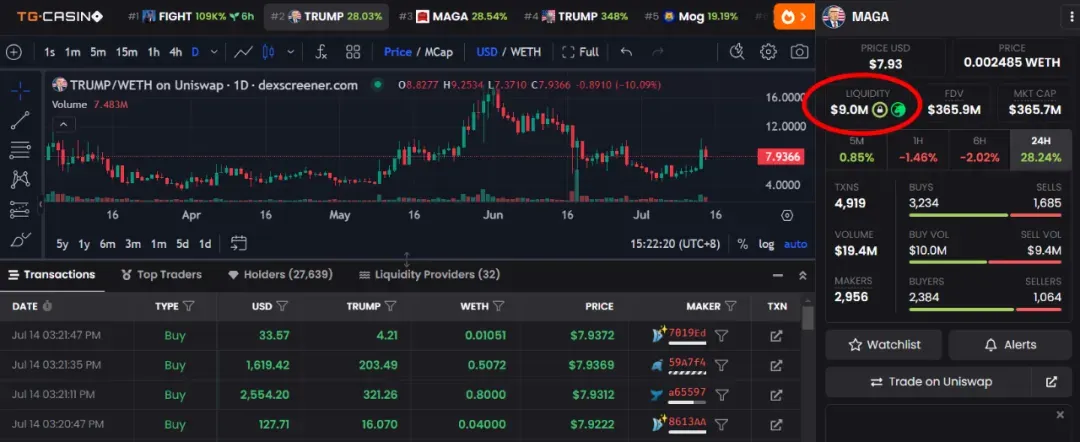
Task: Redo the chart action
Action: [x=658, y=52]
